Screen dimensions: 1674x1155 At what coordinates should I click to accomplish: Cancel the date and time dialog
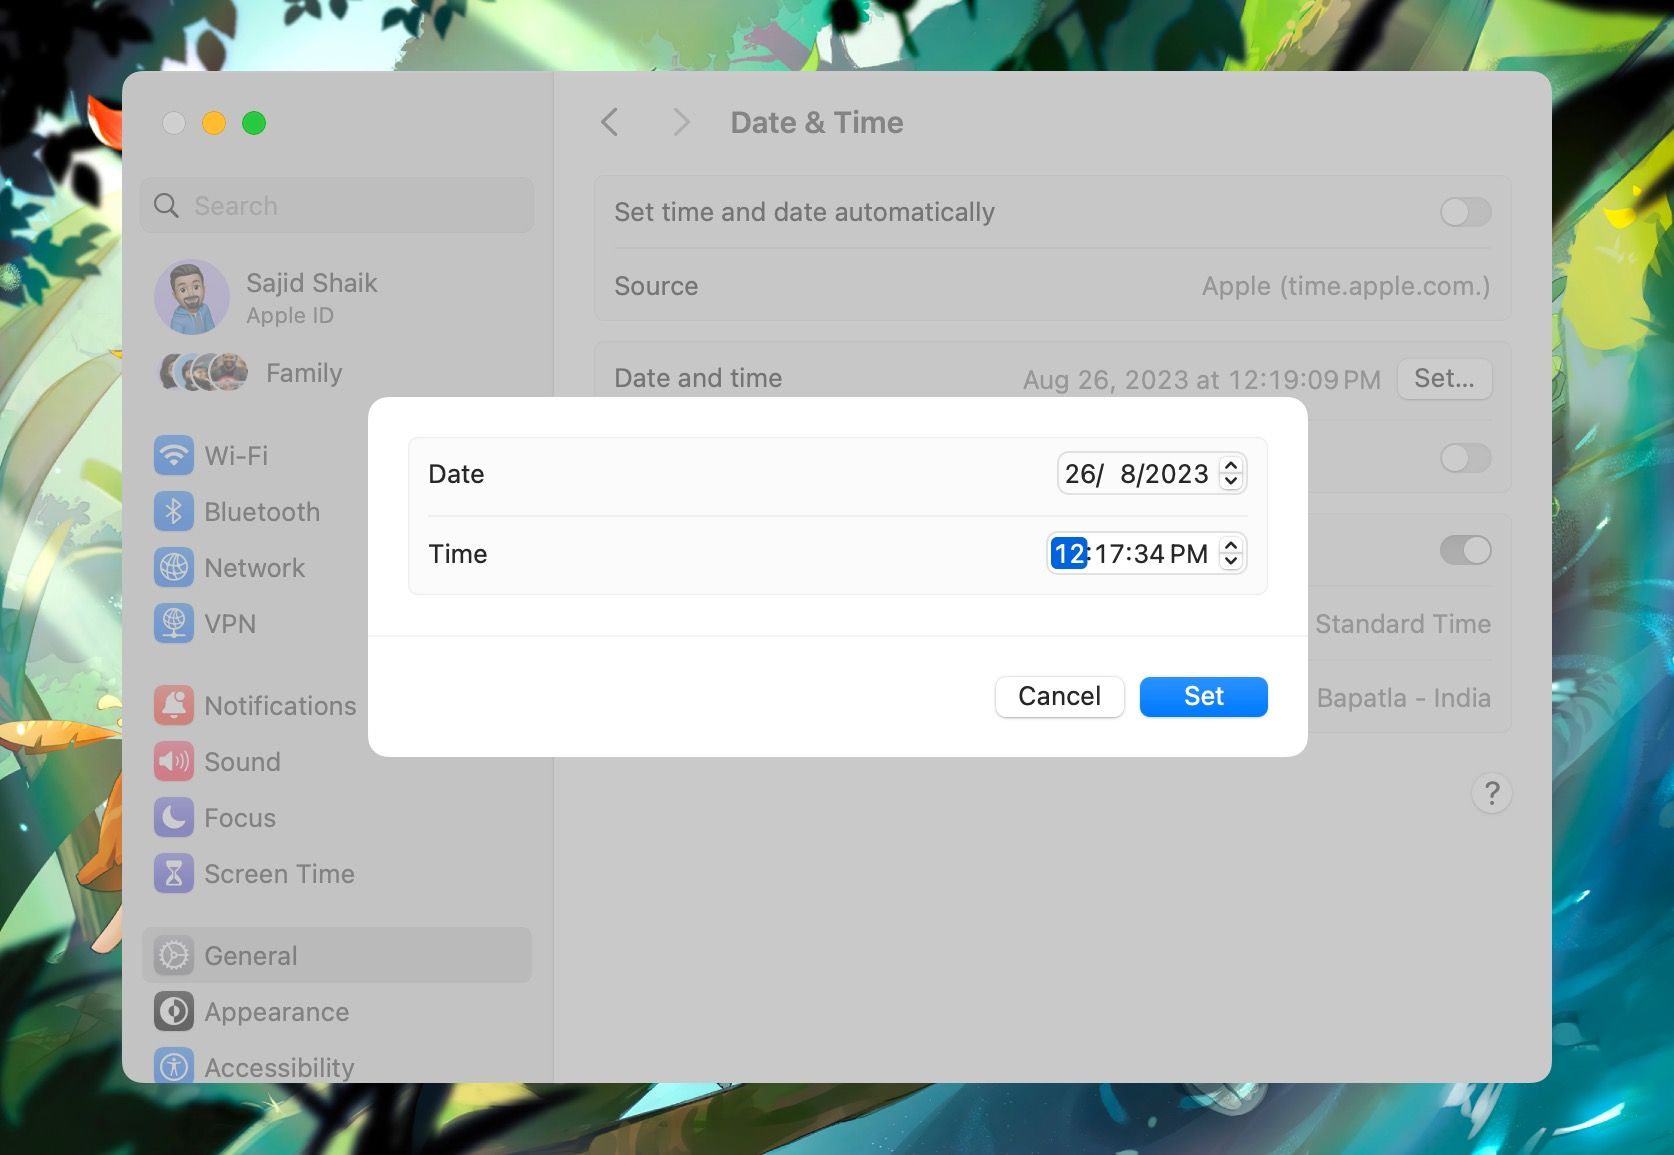1059,696
